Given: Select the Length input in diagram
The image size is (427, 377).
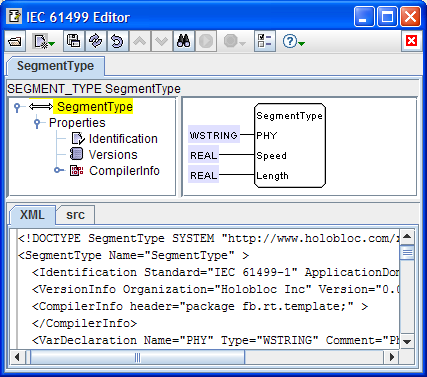Looking at the screenshot, I should (x=272, y=175).
